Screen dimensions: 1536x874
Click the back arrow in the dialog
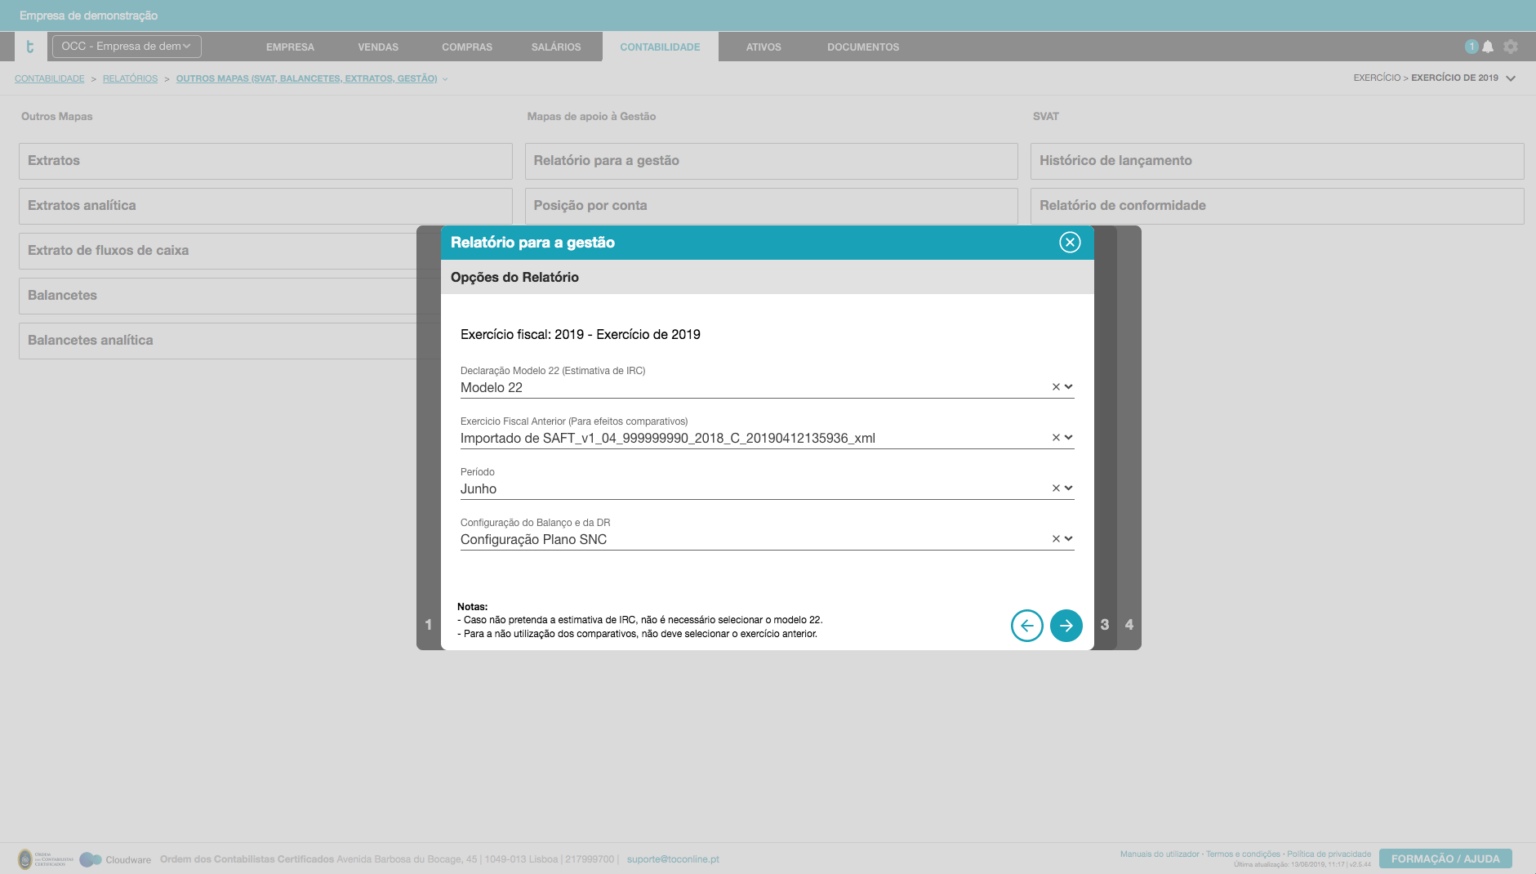pyautogui.click(x=1027, y=625)
